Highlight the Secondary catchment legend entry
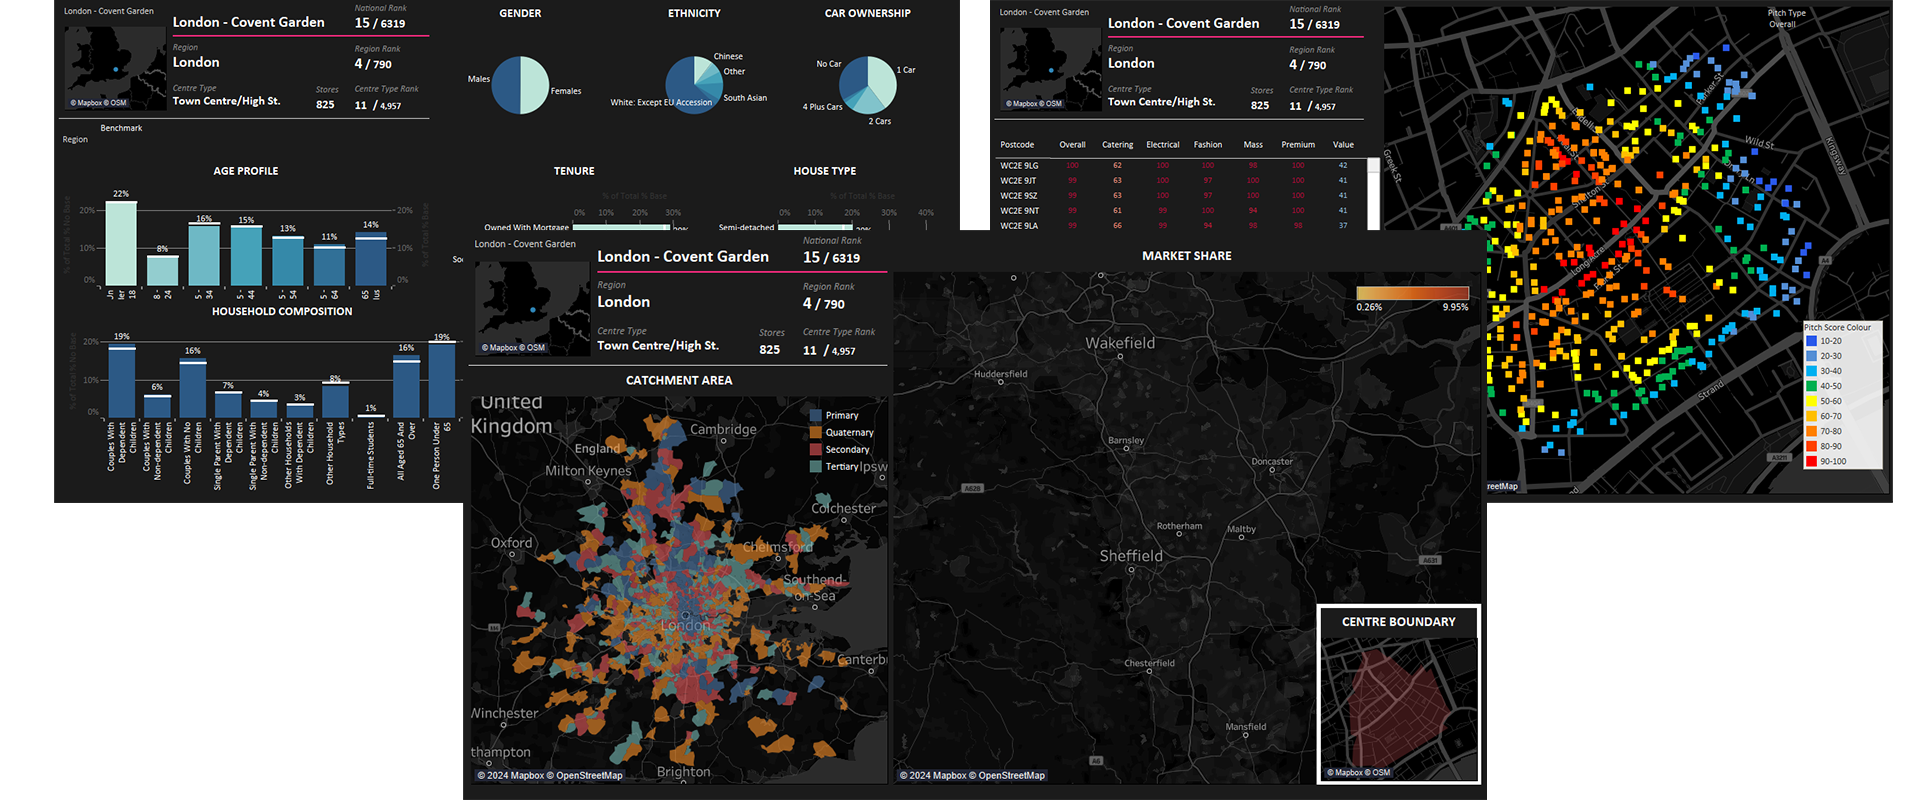This screenshot has height=800, width=1920. pyautogui.click(x=840, y=449)
